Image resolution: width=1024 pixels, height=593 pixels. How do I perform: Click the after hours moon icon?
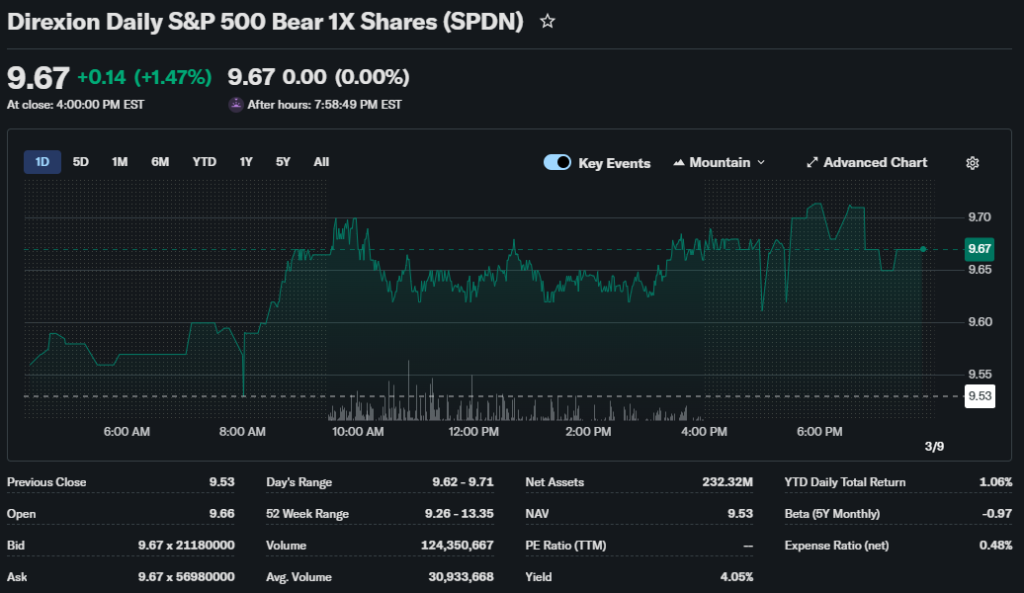[236, 104]
